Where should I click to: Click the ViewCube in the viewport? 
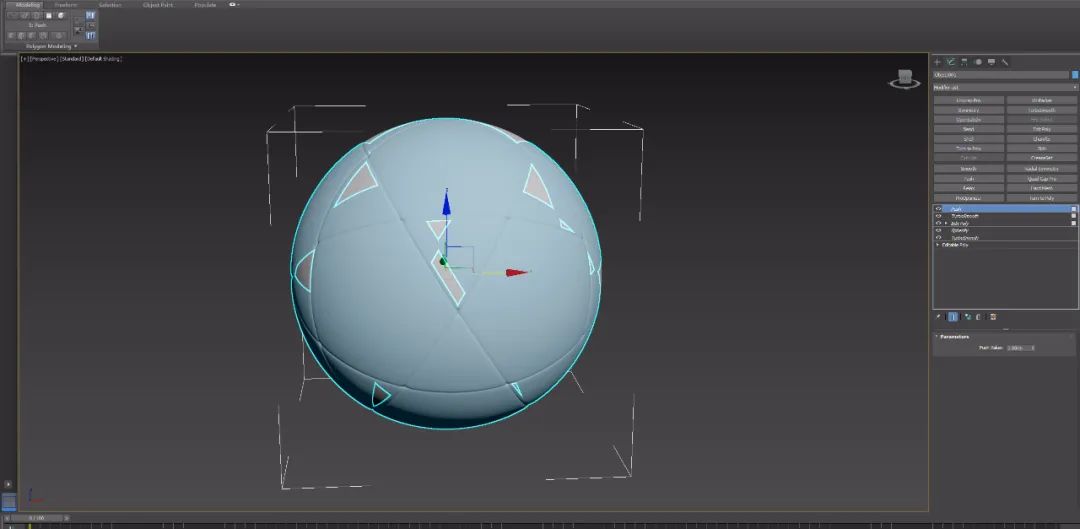[x=905, y=80]
